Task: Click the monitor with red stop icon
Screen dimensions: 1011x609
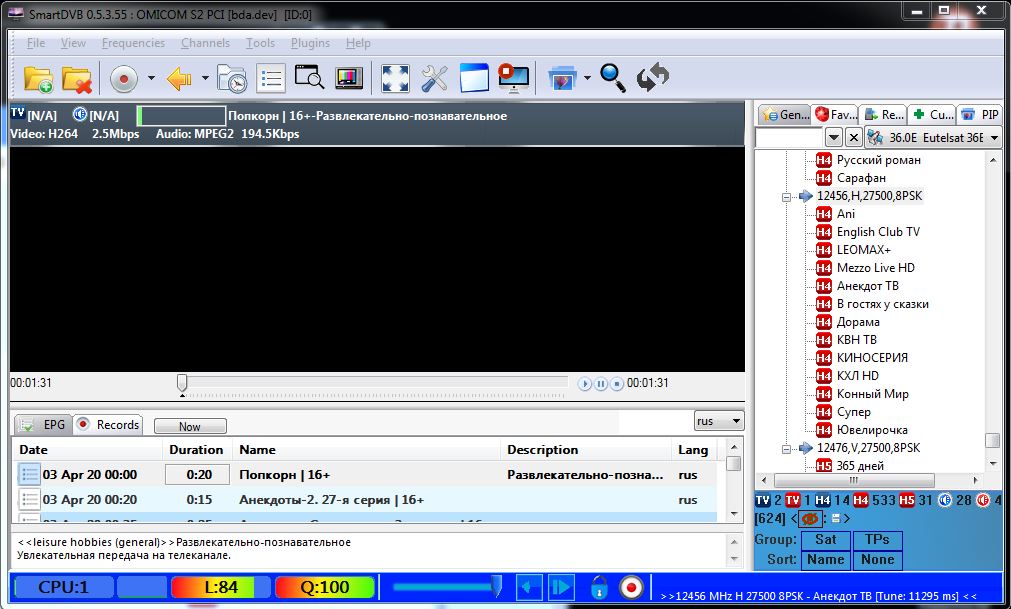Action: (513, 79)
